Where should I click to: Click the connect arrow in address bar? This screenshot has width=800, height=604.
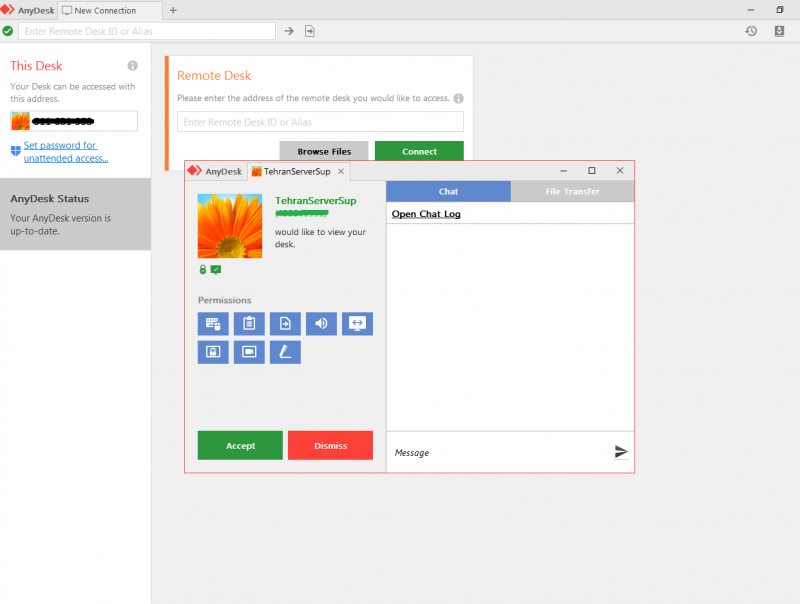click(289, 31)
